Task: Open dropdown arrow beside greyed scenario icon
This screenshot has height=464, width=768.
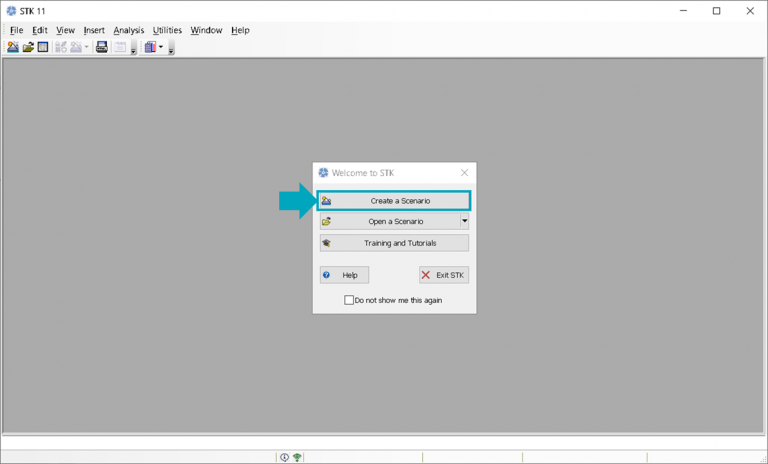Action: (86, 47)
